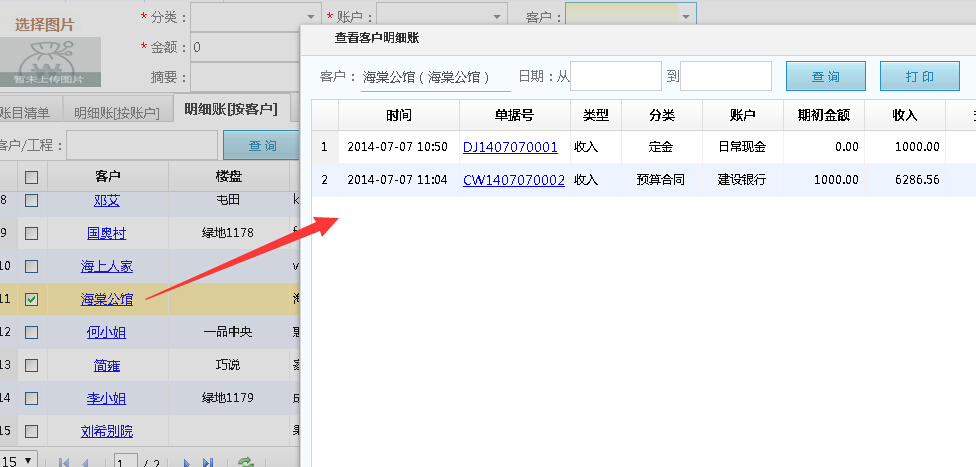Open customer link 海上人家
Image resolution: width=976 pixels, height=467 pixels.
107,266
